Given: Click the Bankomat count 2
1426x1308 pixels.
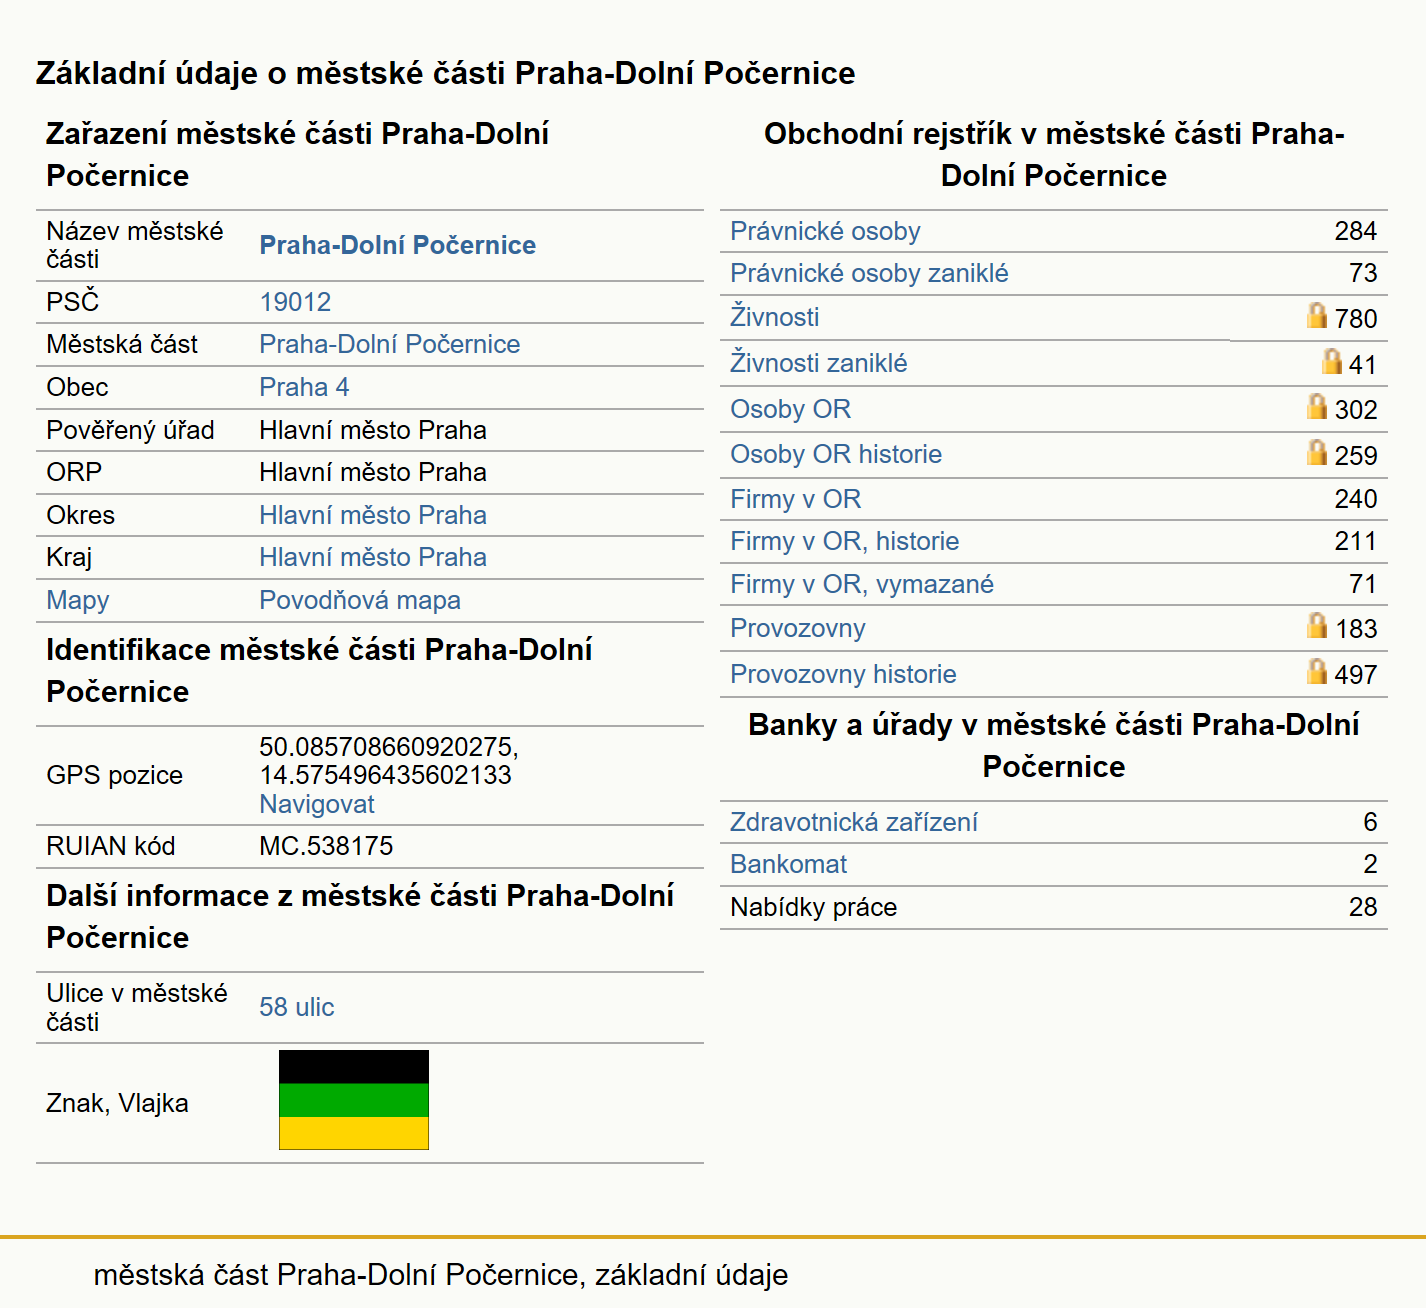Looking at the screenshot, I should (x=1370, y=864).
